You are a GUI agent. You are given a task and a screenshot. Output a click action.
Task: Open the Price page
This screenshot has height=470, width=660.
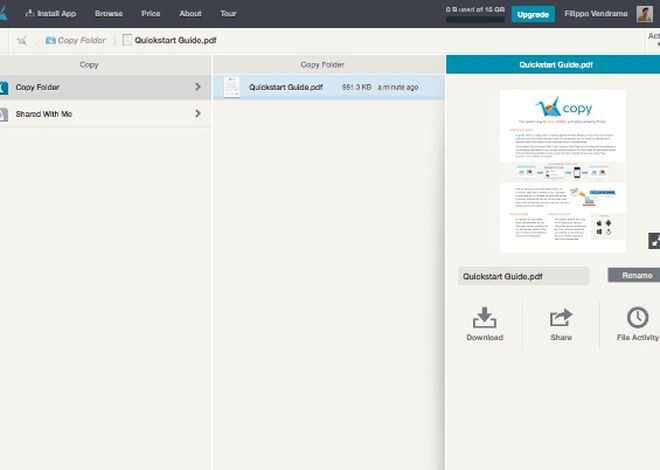(x=151, y=13)
